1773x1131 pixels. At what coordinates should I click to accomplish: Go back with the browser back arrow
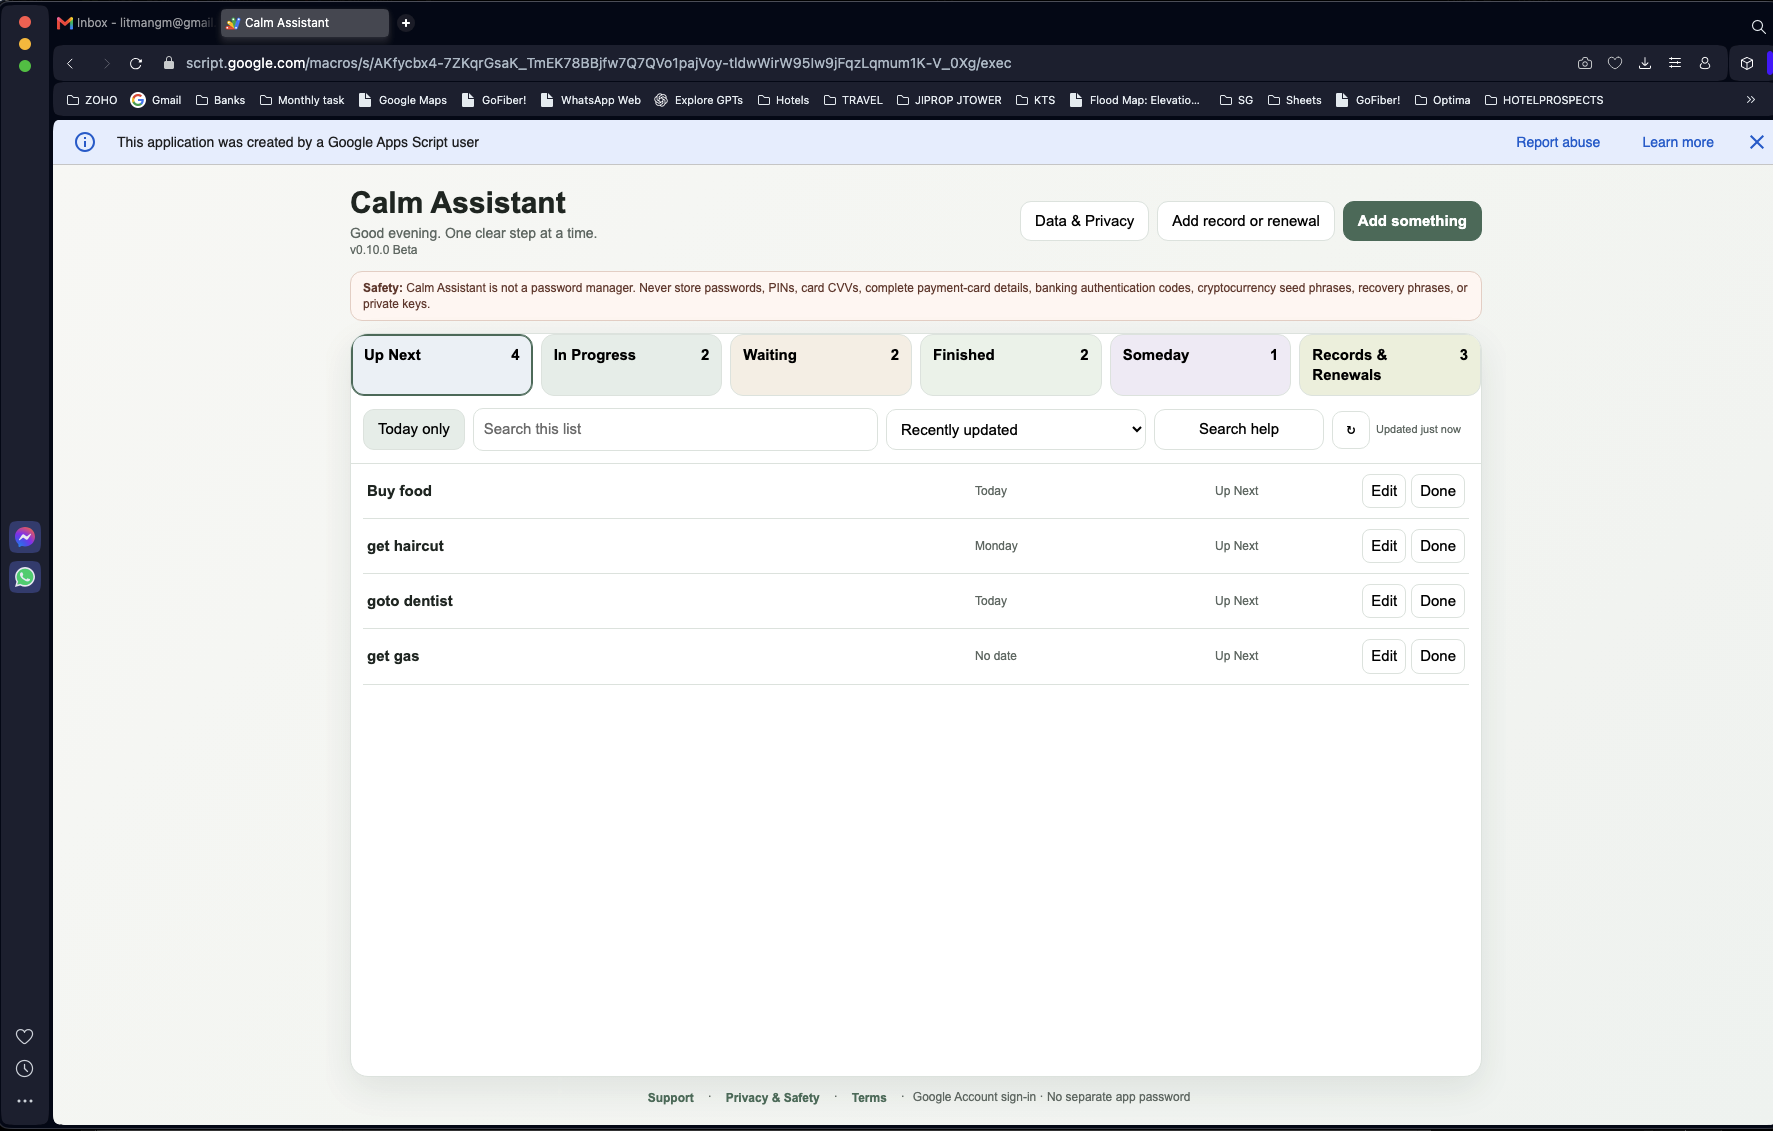pos(70,63)
